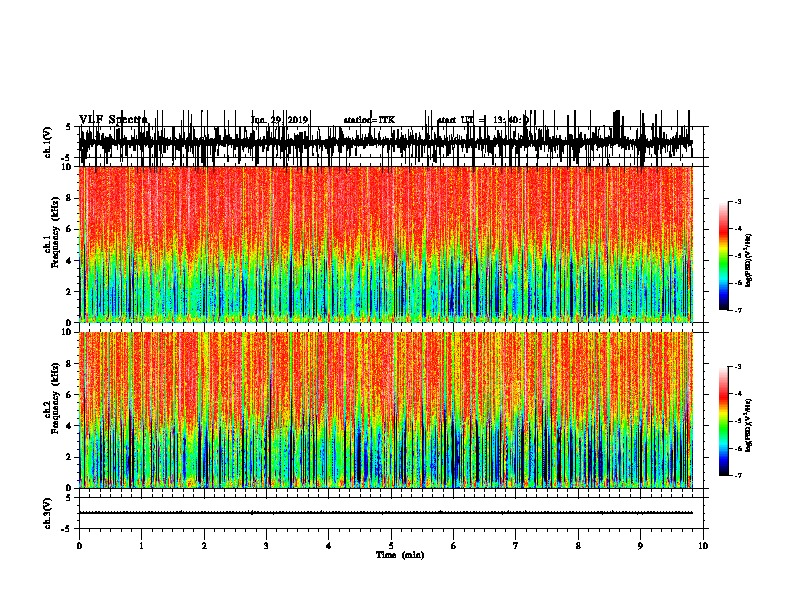Image resolution: width=792 pixels, height=612 pixels.
Task: Click the '8' tick on the time axis
Action: [x=578, y=546]
